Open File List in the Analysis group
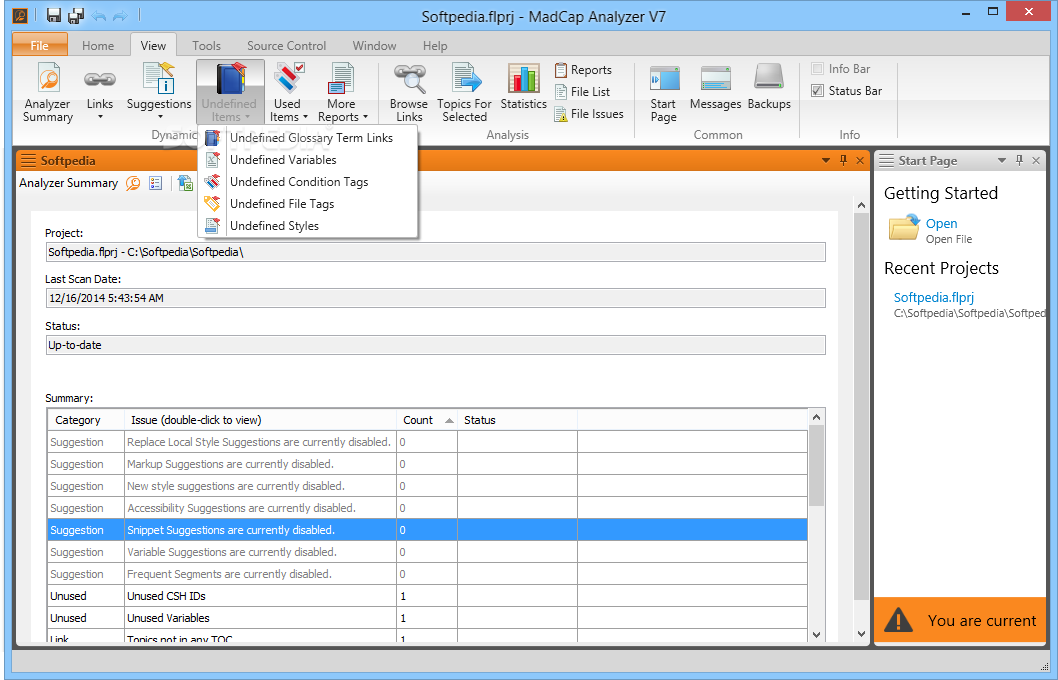This screenshot has height=680, width=1058. 582,92
